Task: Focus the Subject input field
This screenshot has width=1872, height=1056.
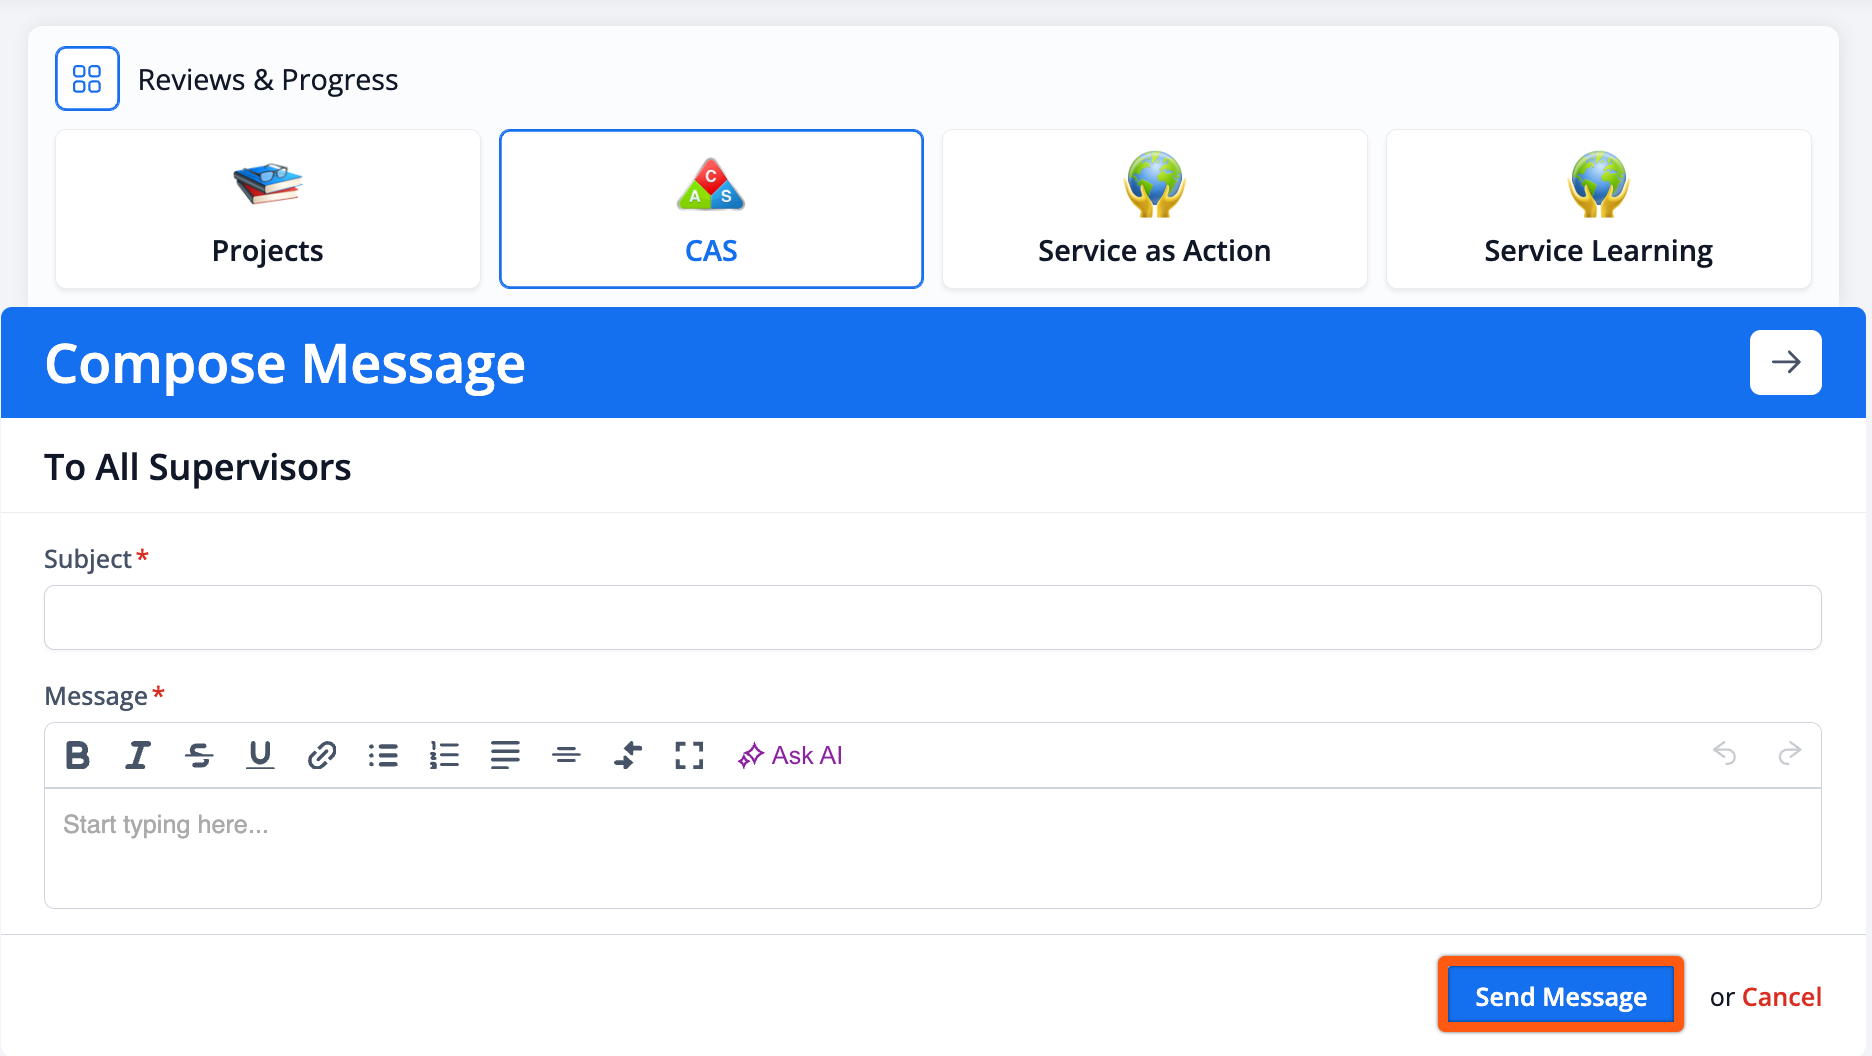Action: [932, 618]
